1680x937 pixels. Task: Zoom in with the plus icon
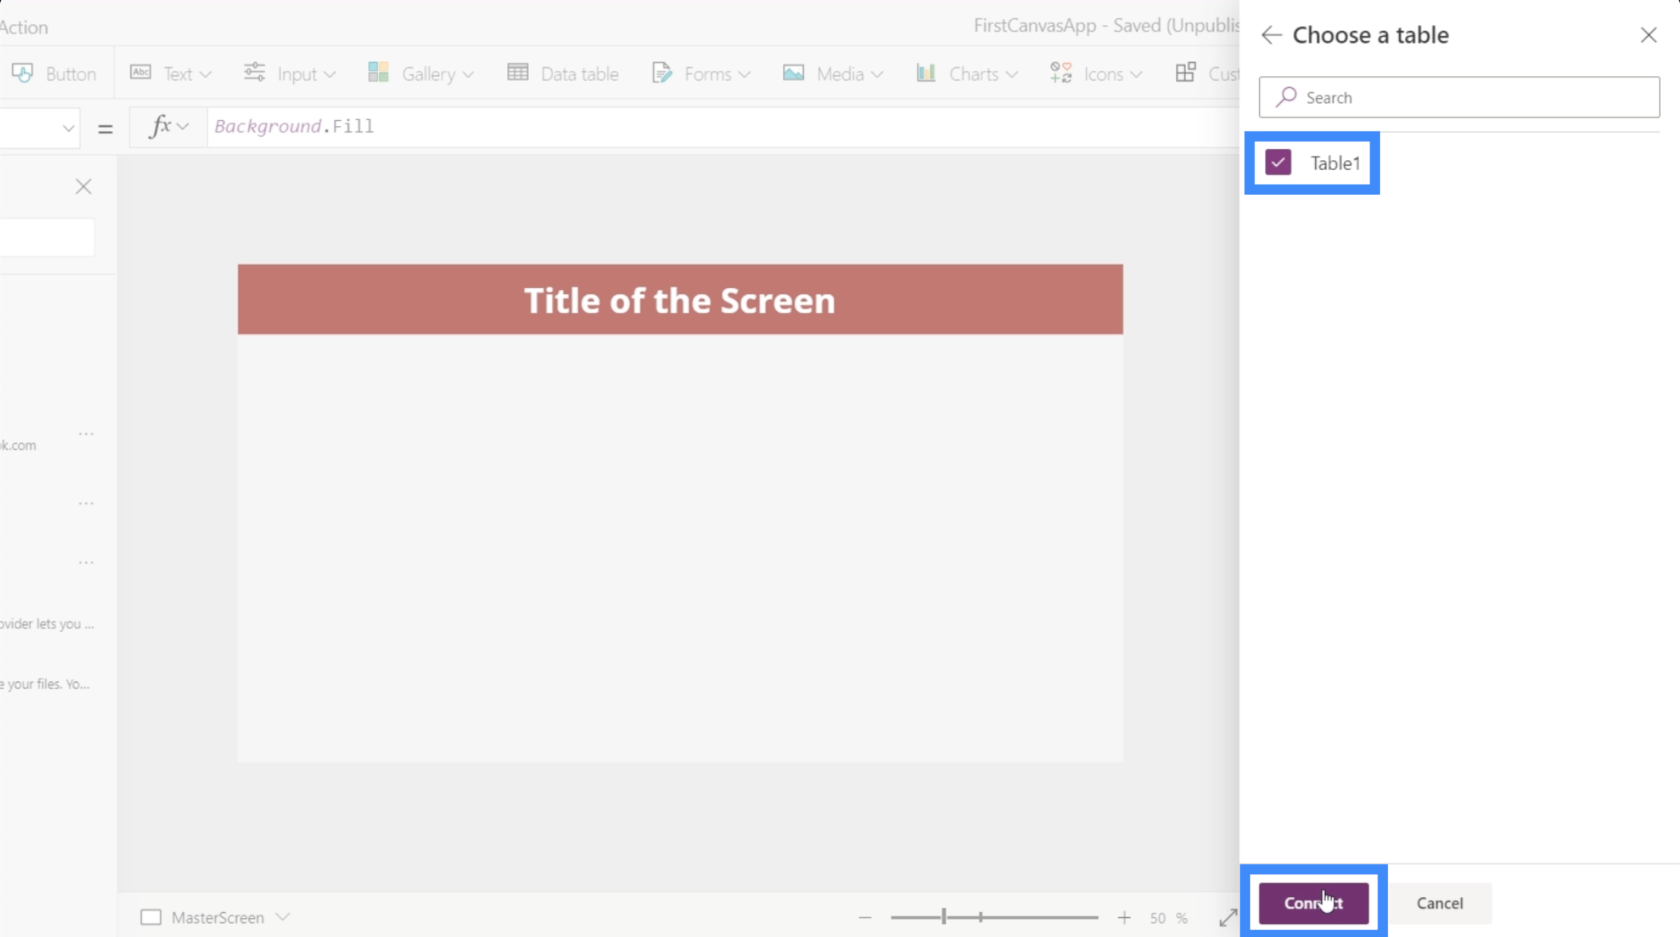1124,917
